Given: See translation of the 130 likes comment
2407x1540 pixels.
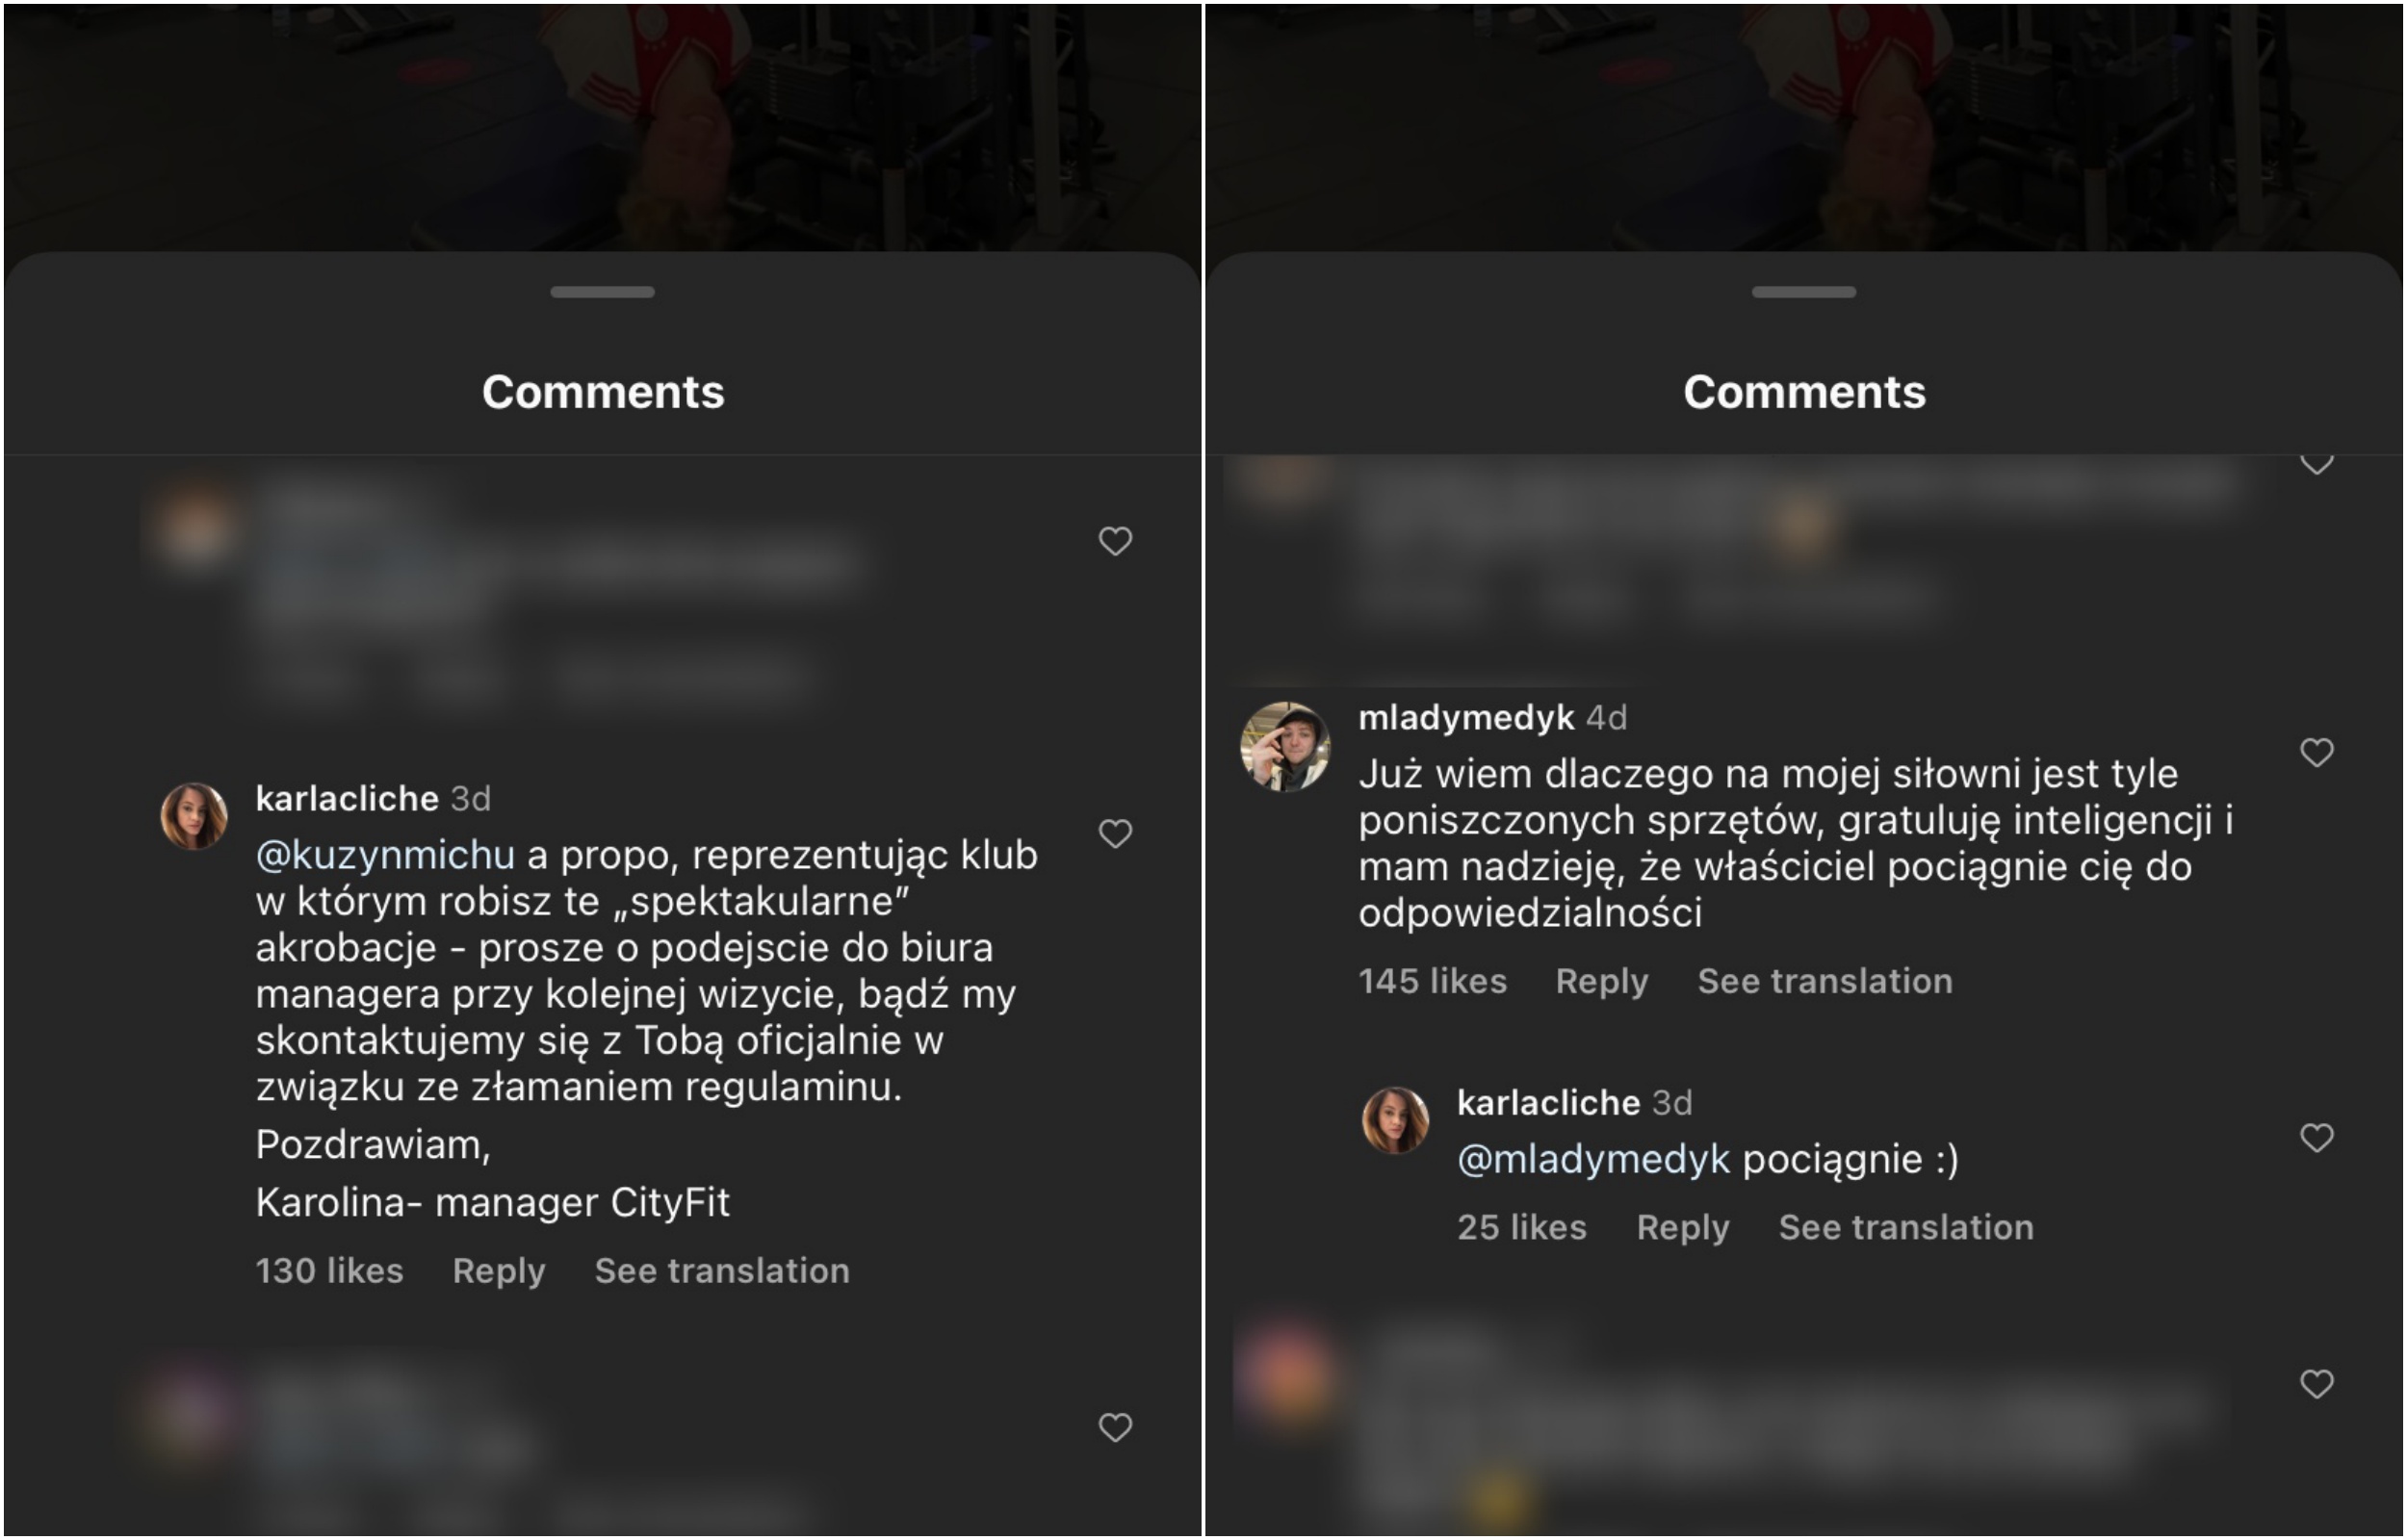Looking at the screenshot, I should tap(722, 1271).
